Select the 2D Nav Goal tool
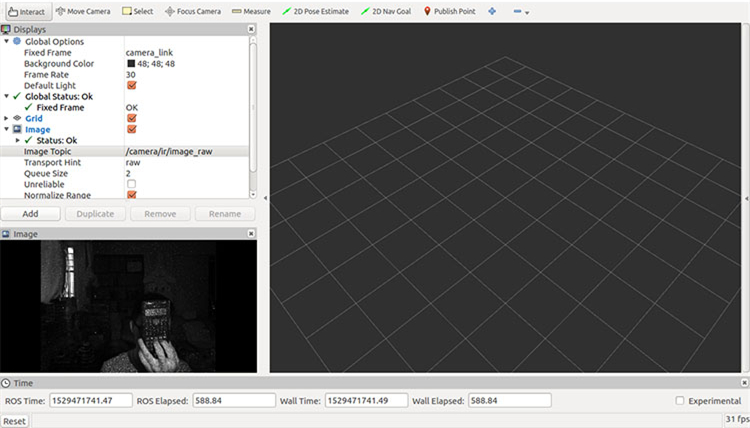 387,11
